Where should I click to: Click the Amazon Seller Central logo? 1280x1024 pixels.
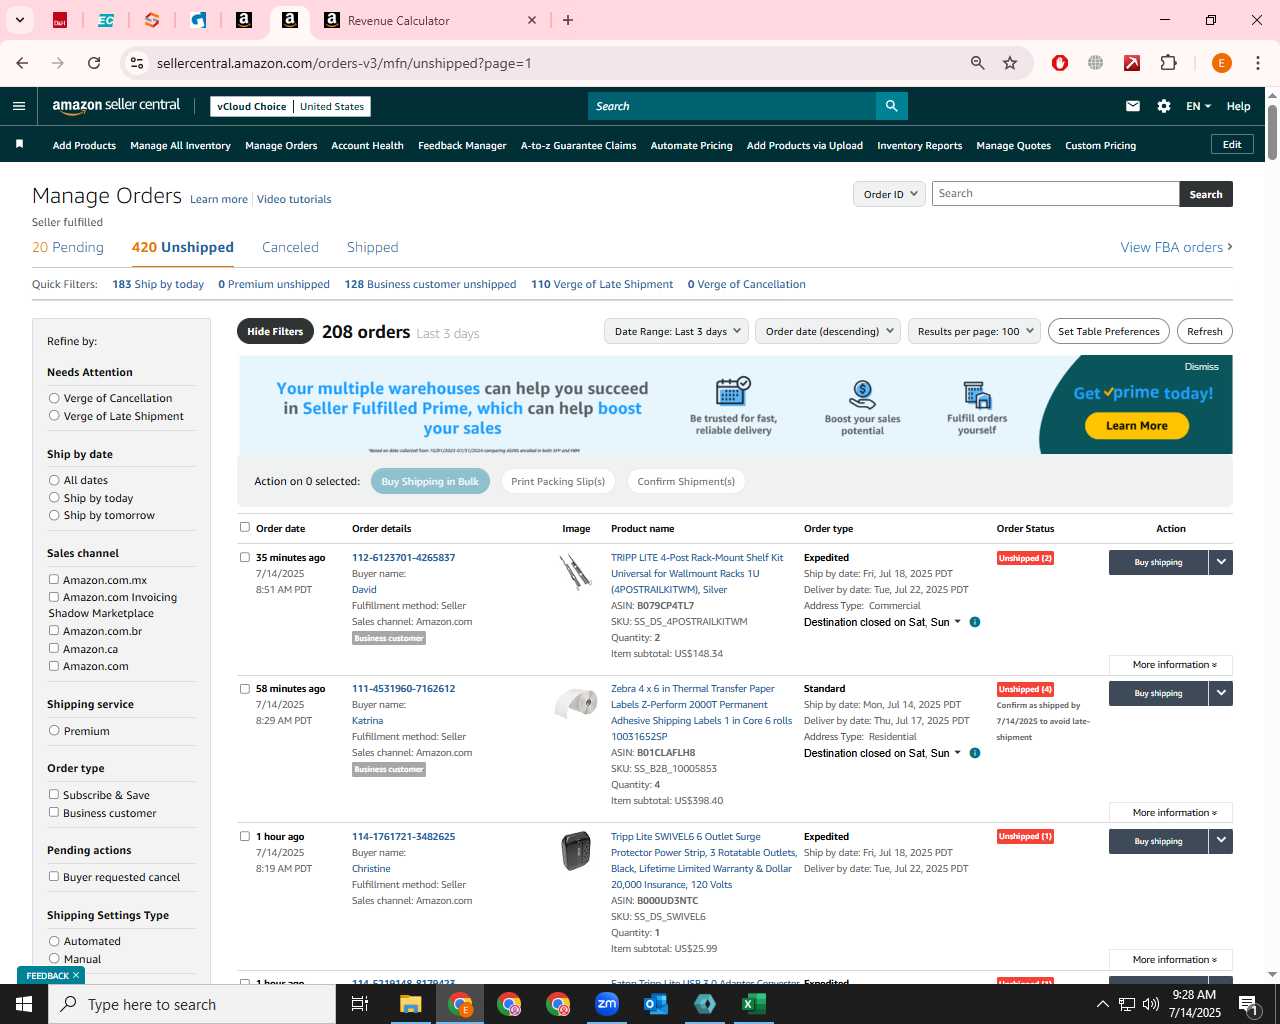point(116,106)
